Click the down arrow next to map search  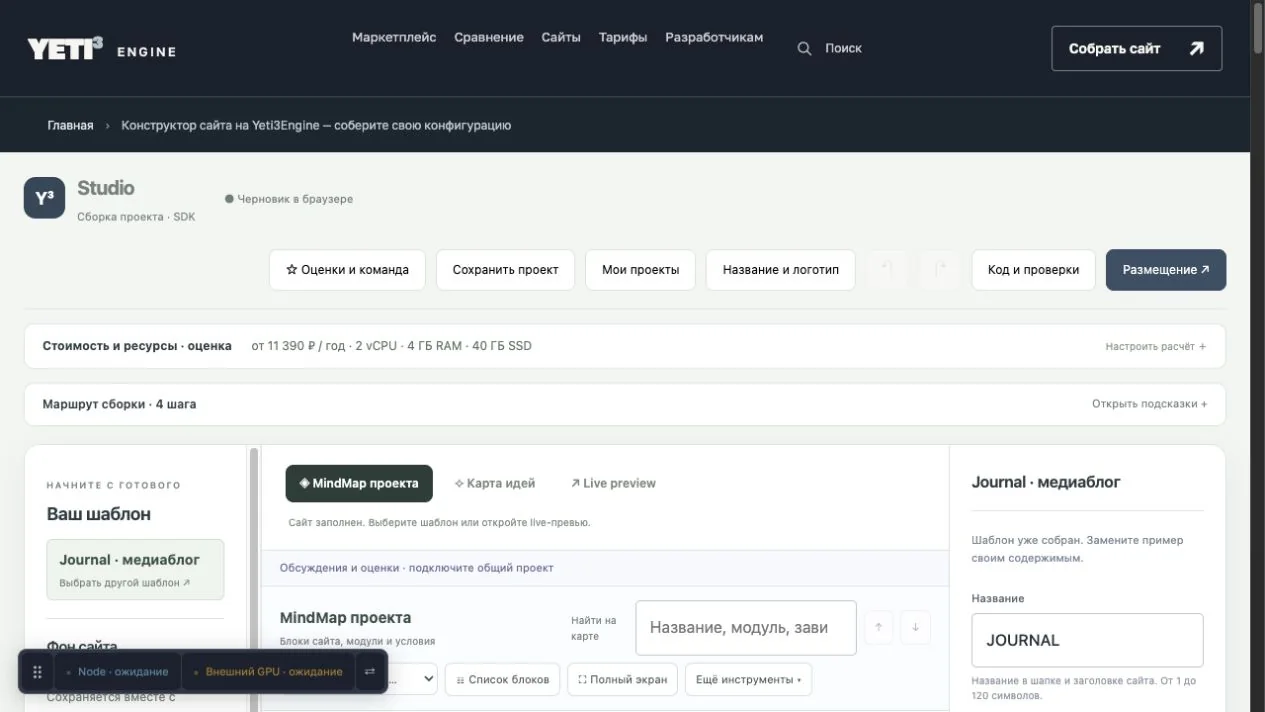[x=915, y=627]
